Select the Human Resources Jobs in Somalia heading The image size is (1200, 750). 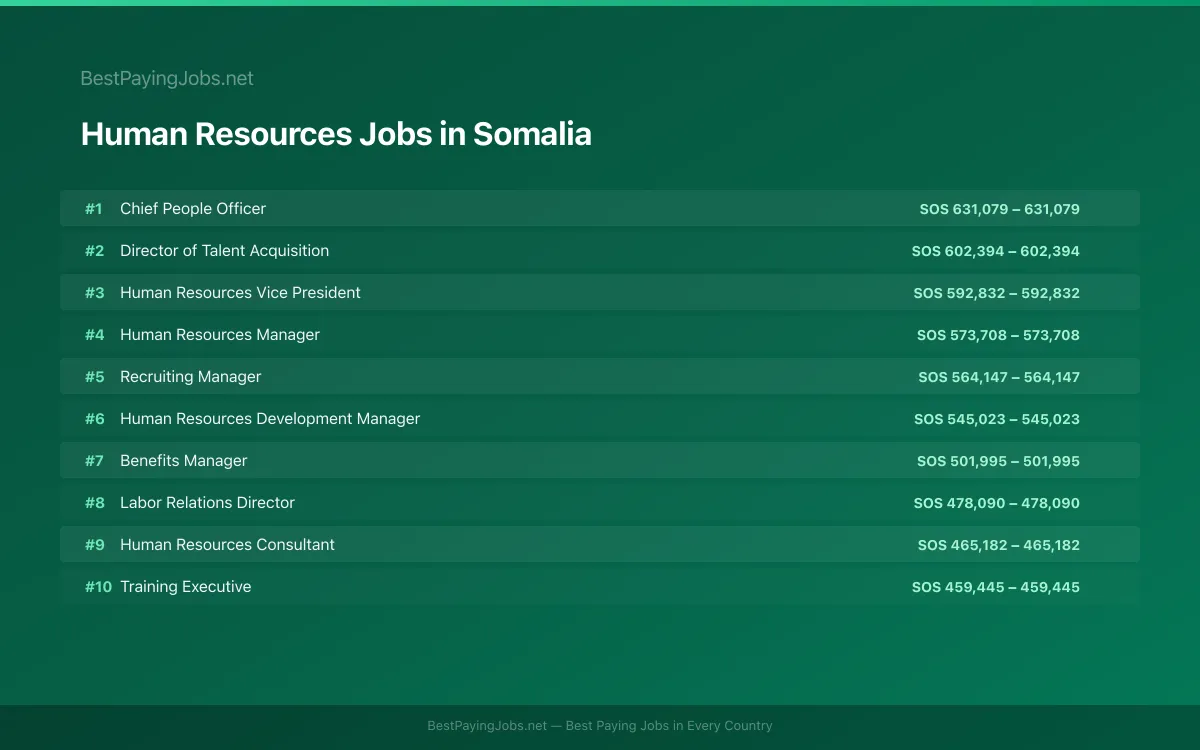coord(336,134)
